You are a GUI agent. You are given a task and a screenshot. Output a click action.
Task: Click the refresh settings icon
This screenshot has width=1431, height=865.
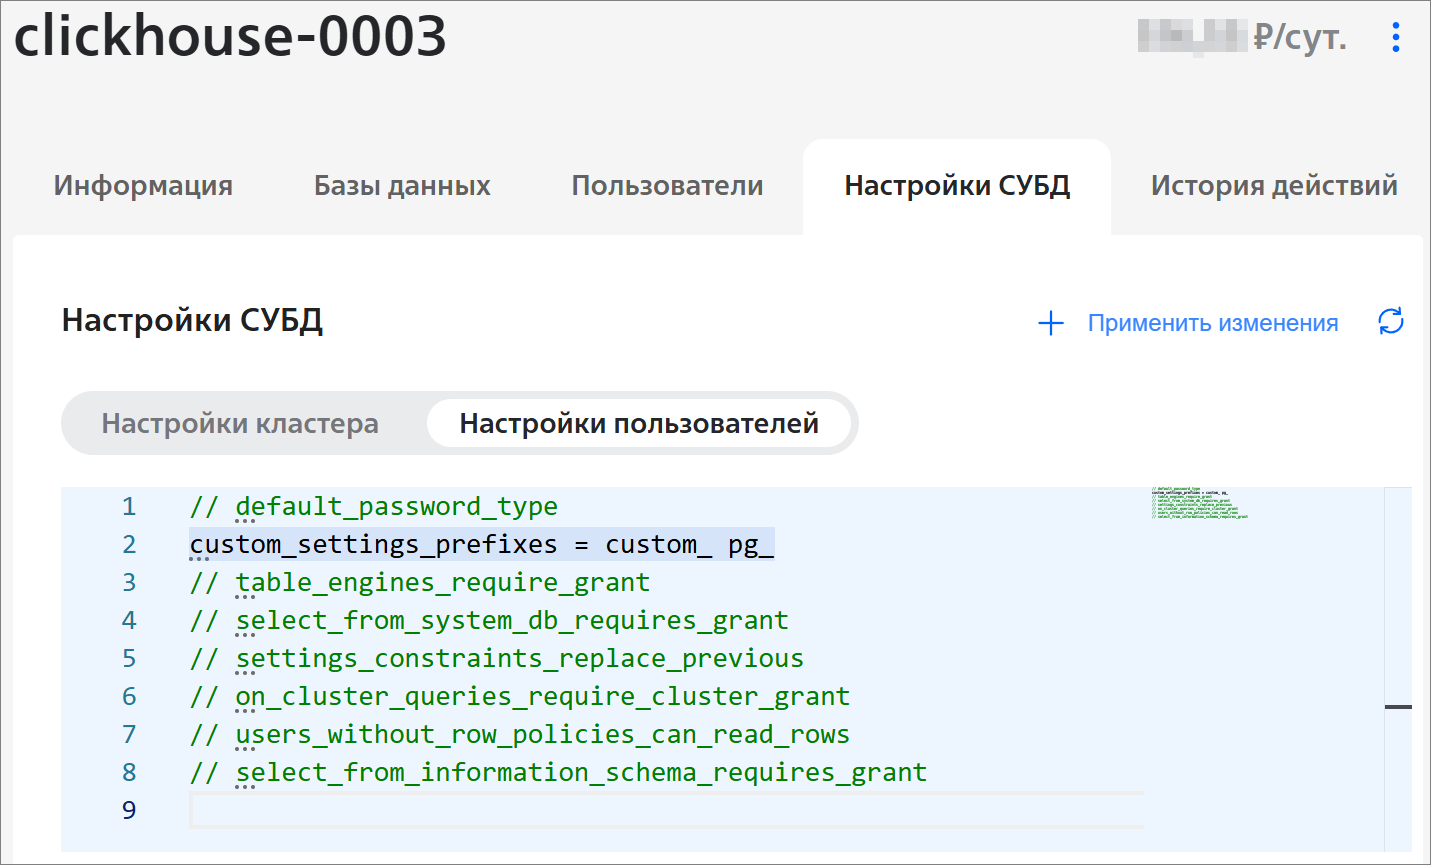1391,322
